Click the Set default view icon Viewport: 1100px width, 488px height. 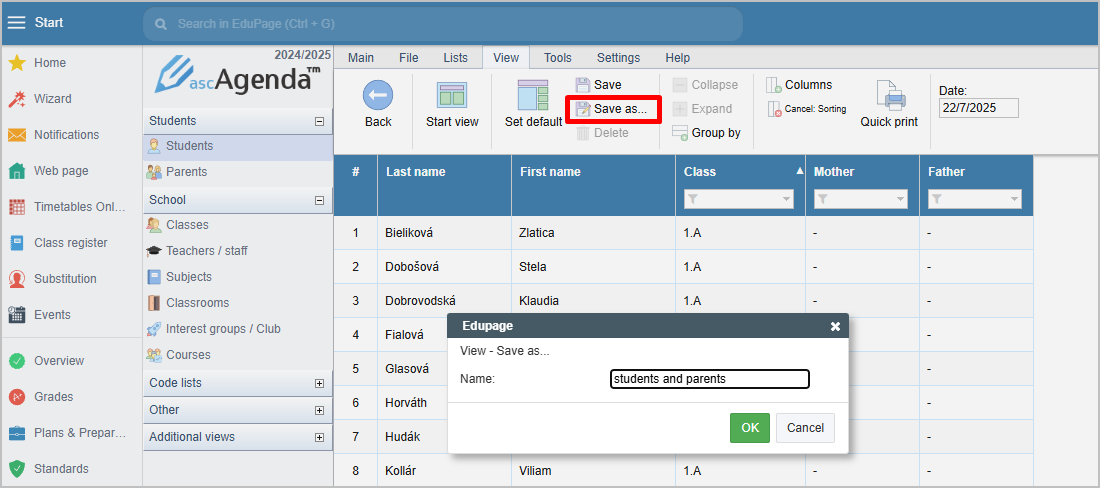coord(532,95)
